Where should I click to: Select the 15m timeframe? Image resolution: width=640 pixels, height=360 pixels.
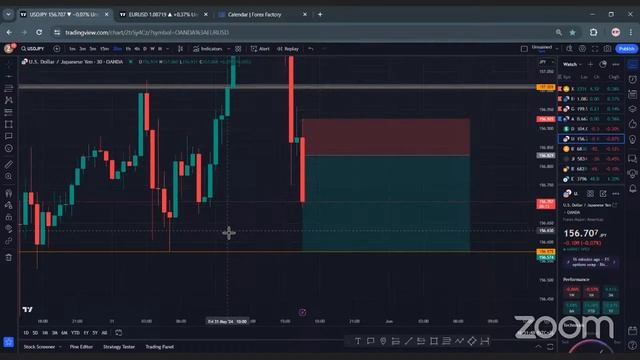point(104,49)
